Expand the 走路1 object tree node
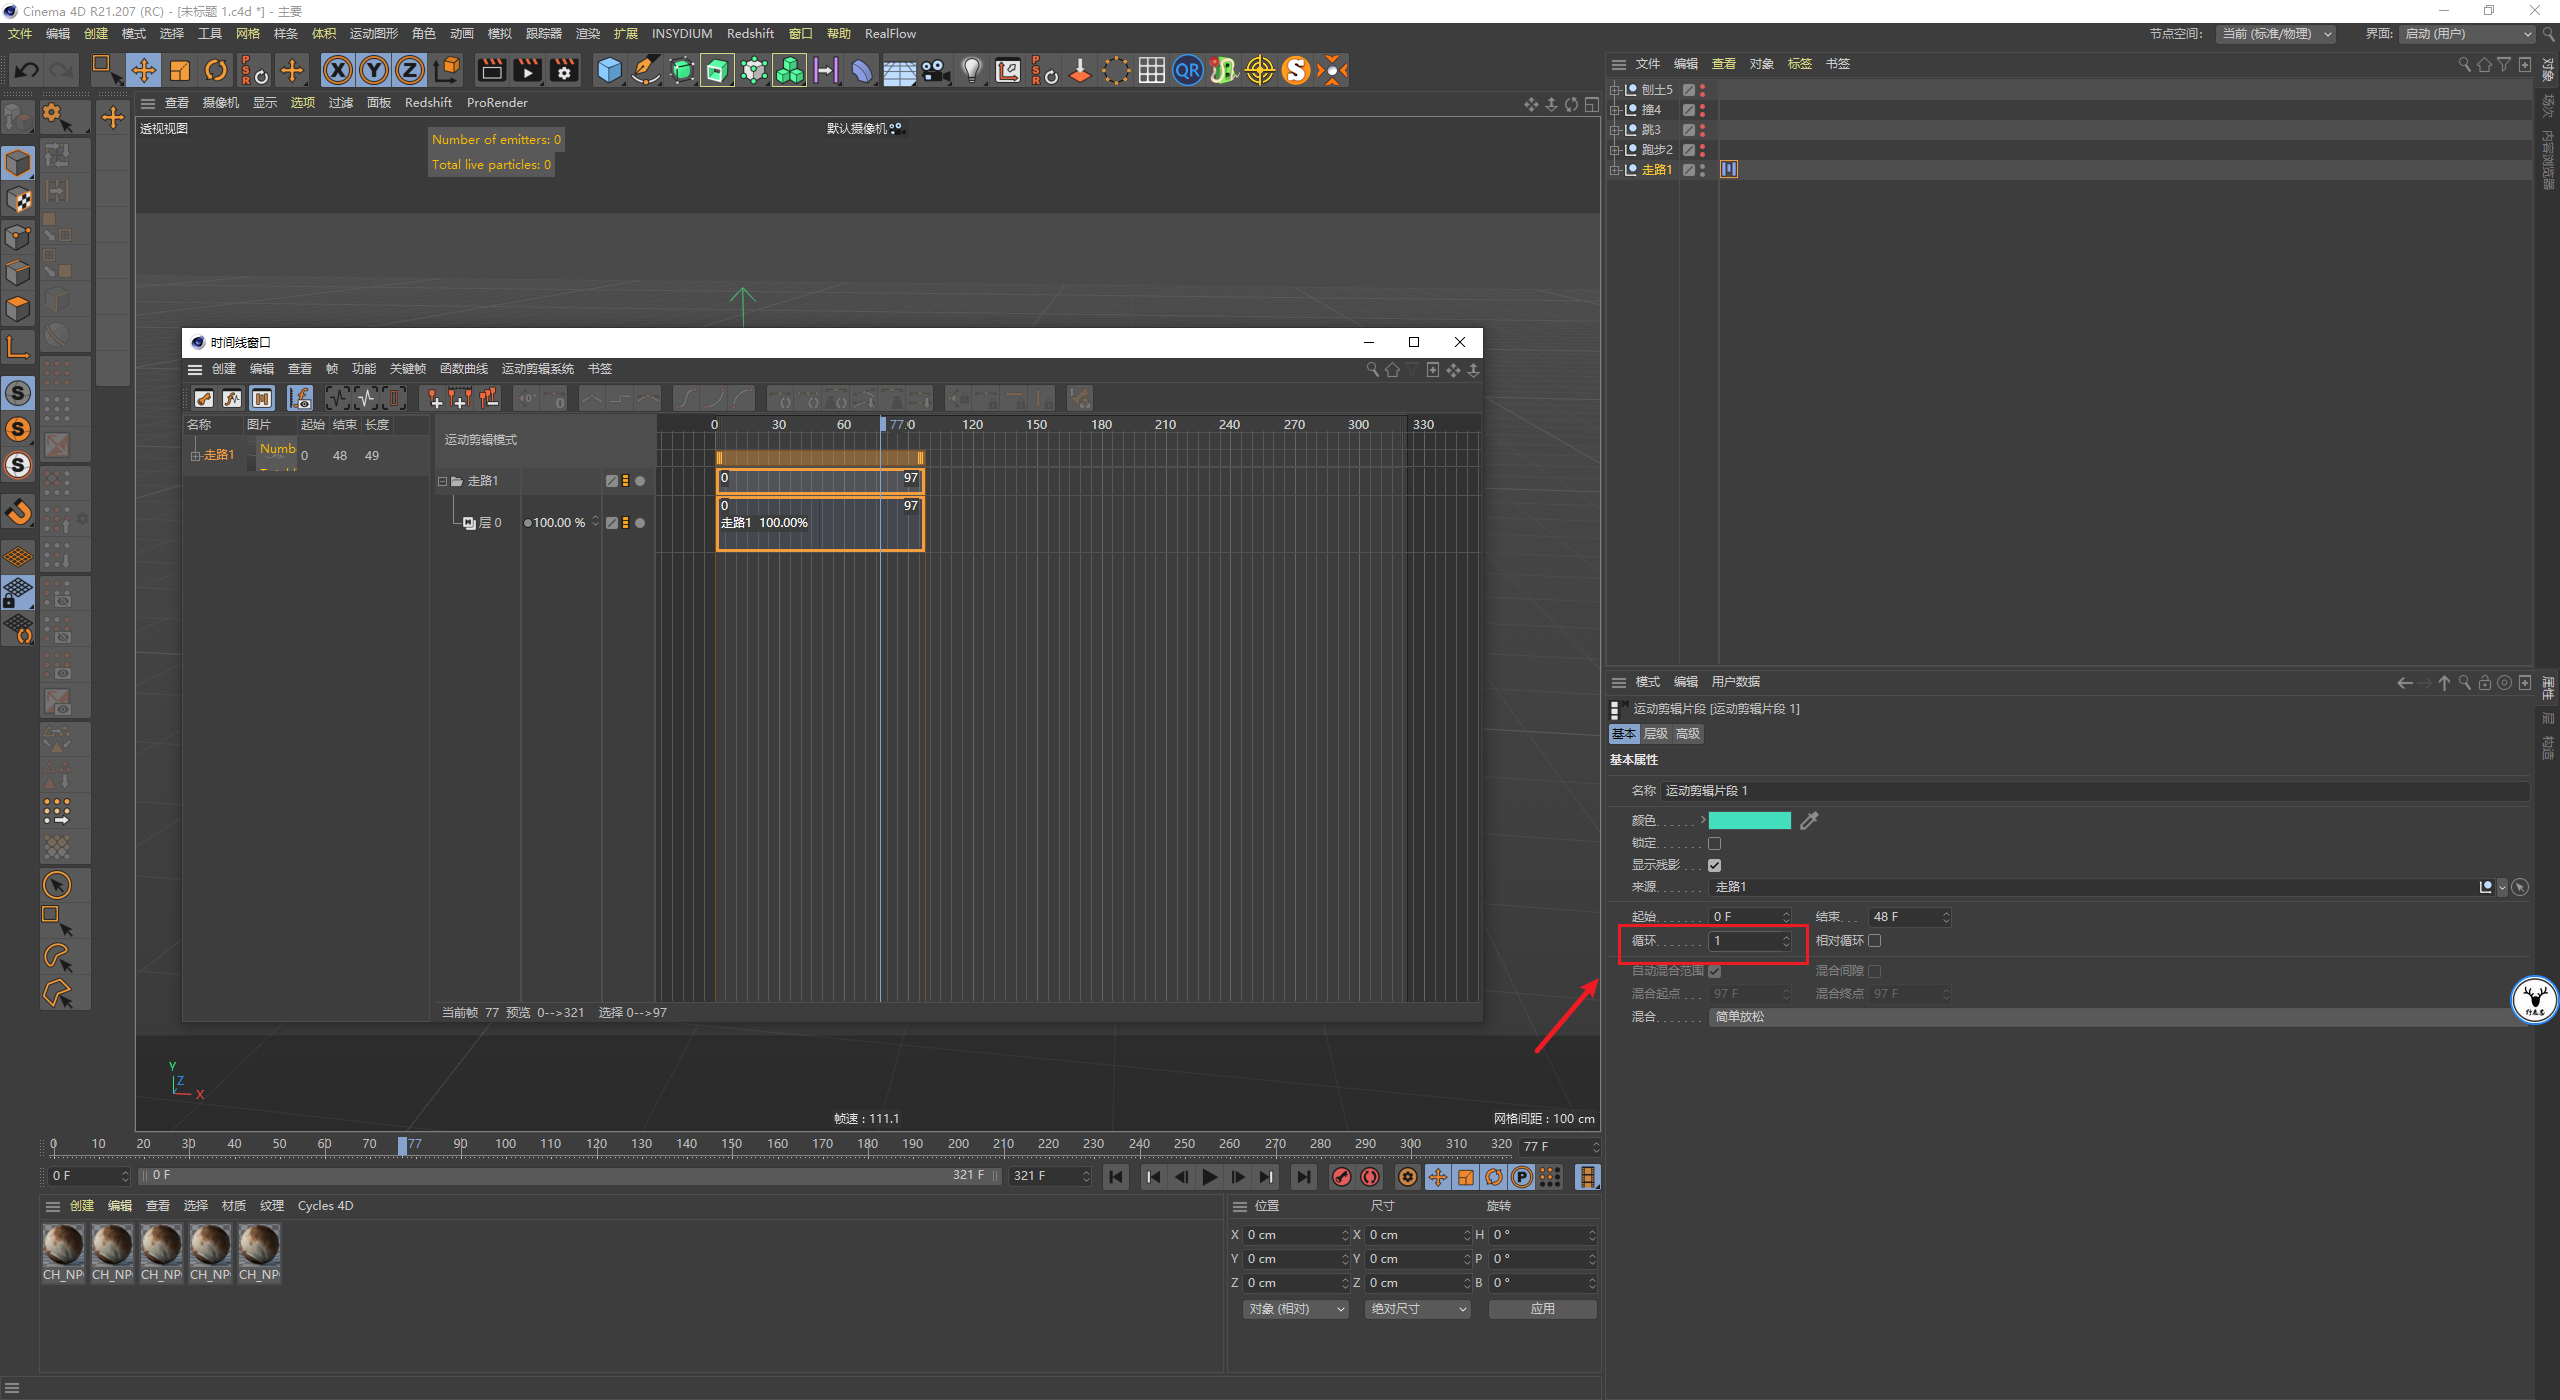 coord(1614,170)
